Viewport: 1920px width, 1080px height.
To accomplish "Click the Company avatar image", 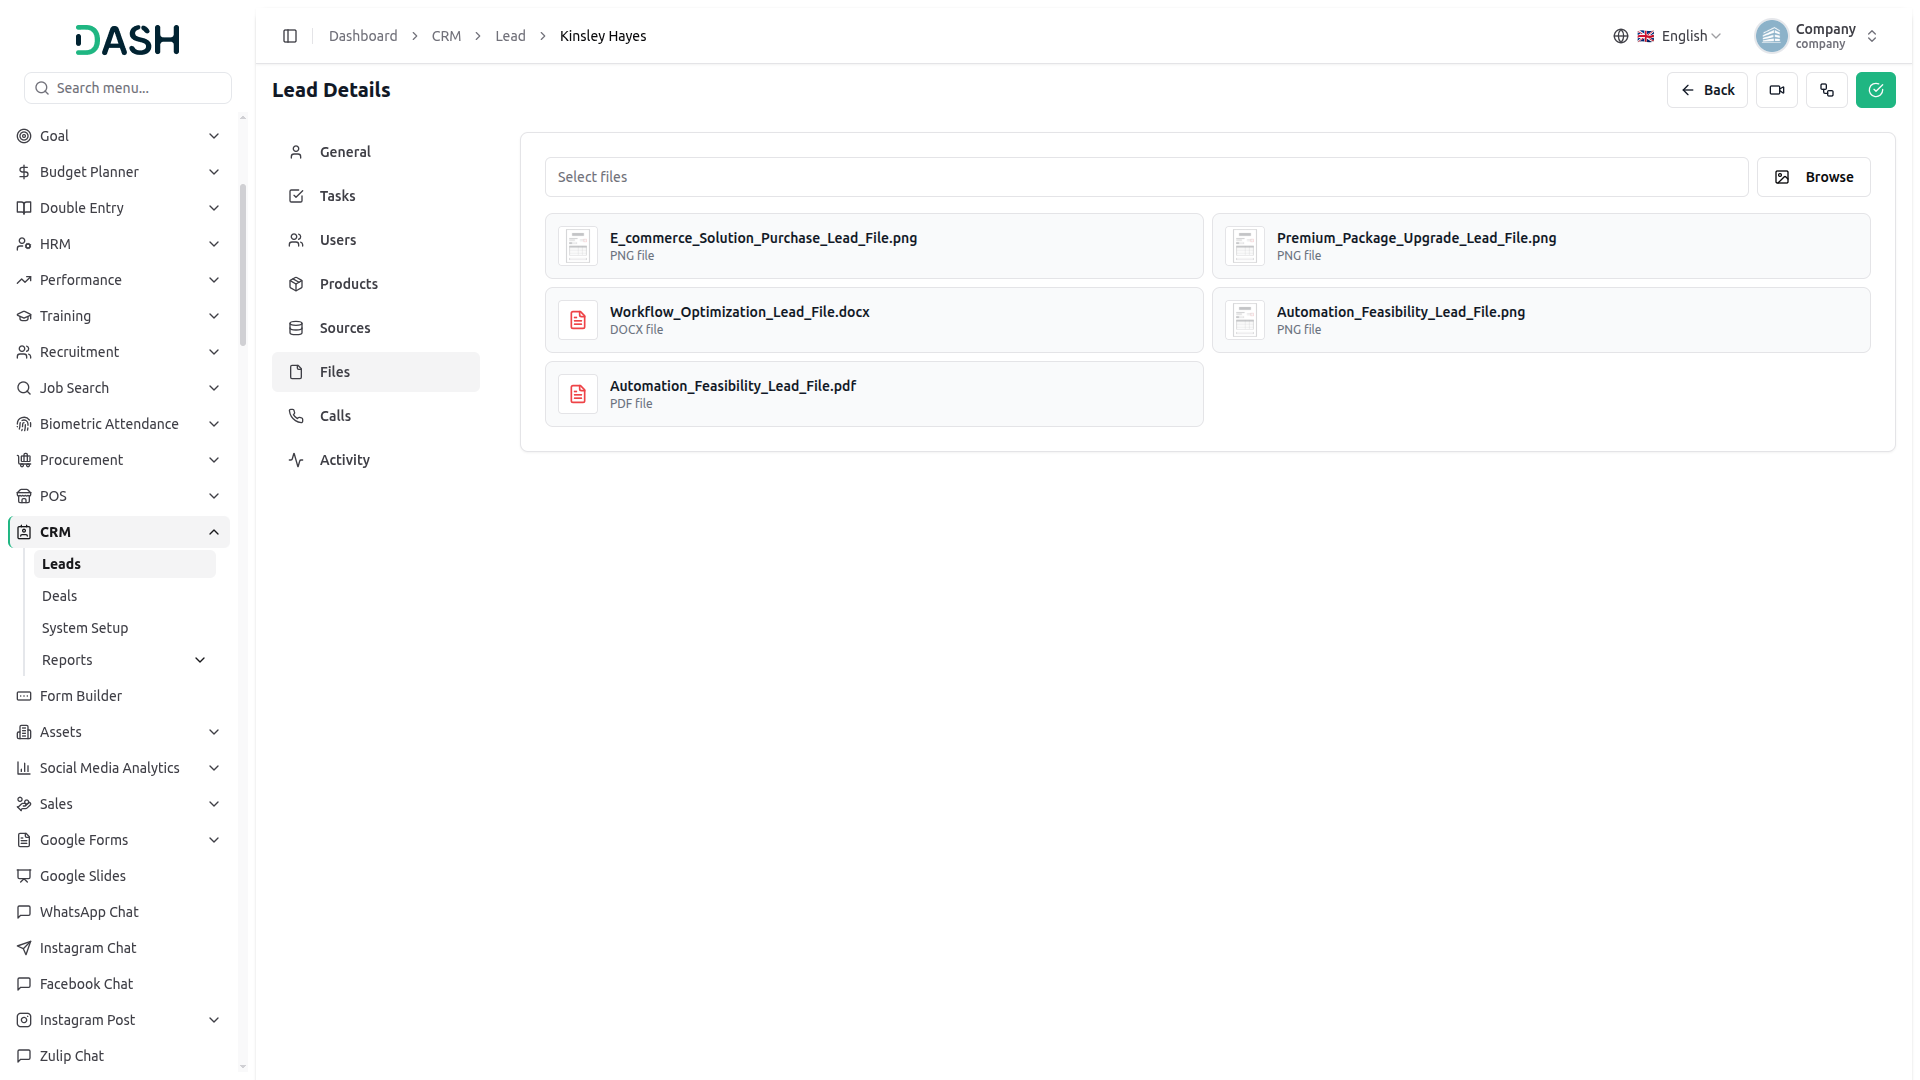I will coord(1771,36).
